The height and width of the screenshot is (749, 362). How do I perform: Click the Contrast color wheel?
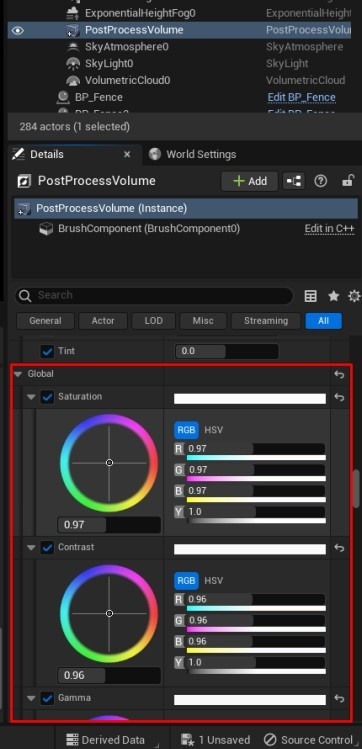(109, 613)
